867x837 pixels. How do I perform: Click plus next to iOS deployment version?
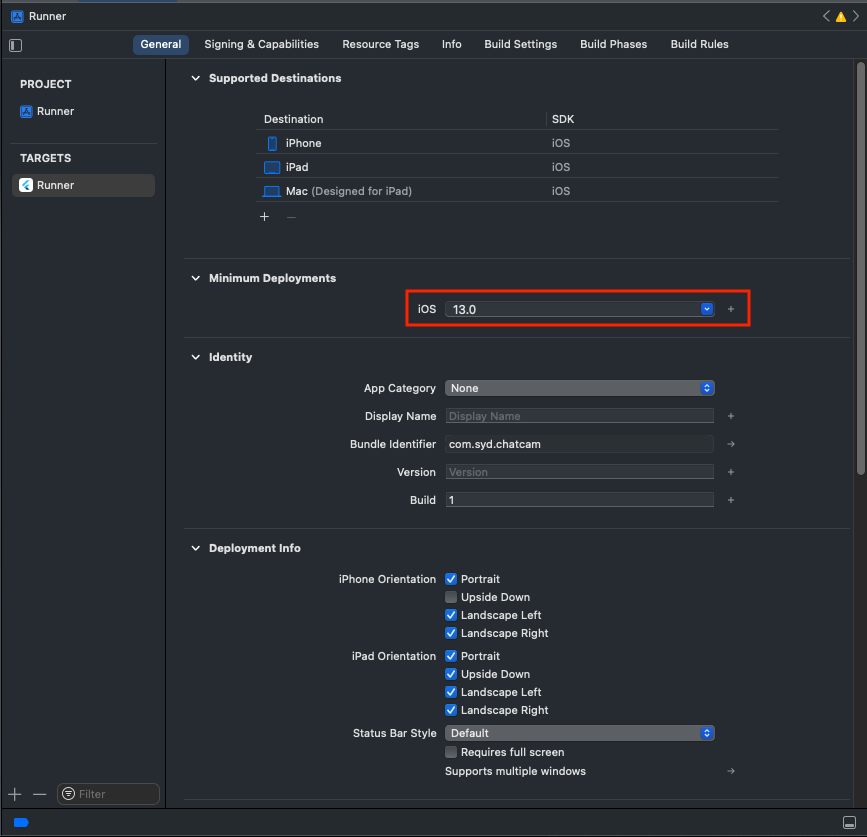(730, 309)
